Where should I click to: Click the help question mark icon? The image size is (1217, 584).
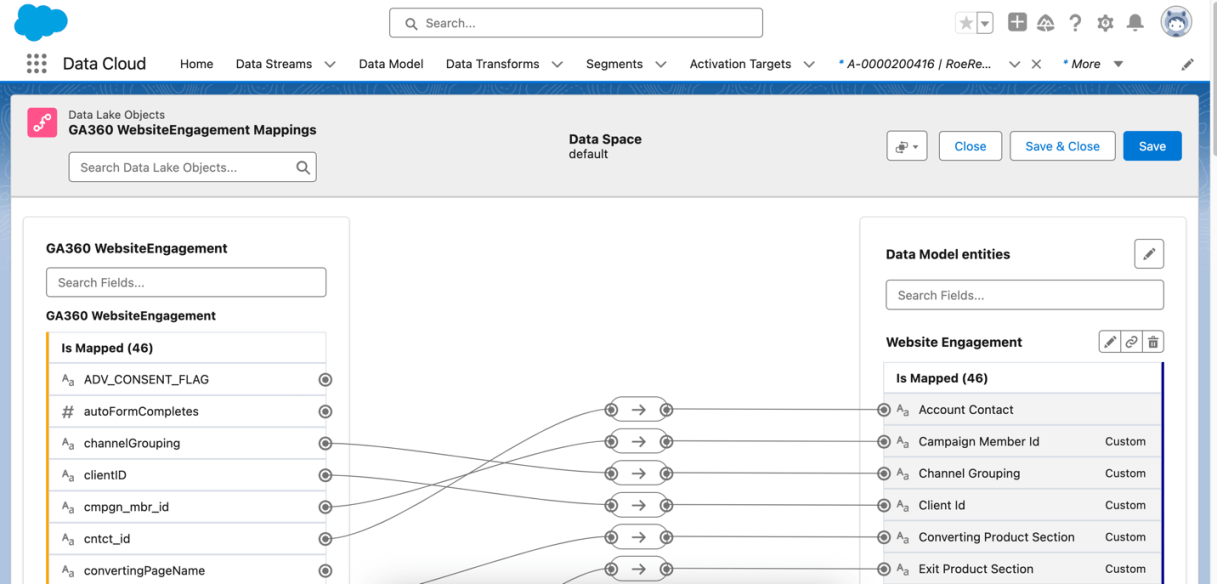[x=1074, y=22]
